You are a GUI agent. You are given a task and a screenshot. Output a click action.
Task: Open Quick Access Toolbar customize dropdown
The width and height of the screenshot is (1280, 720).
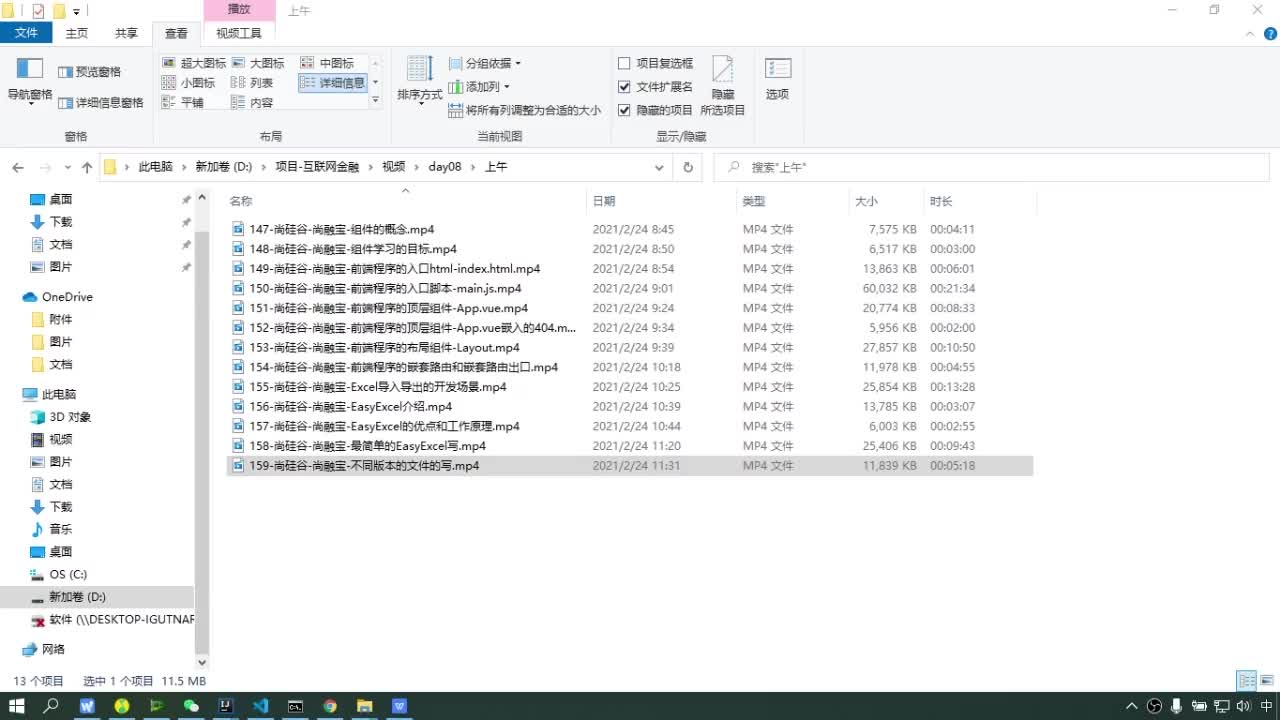76,11
